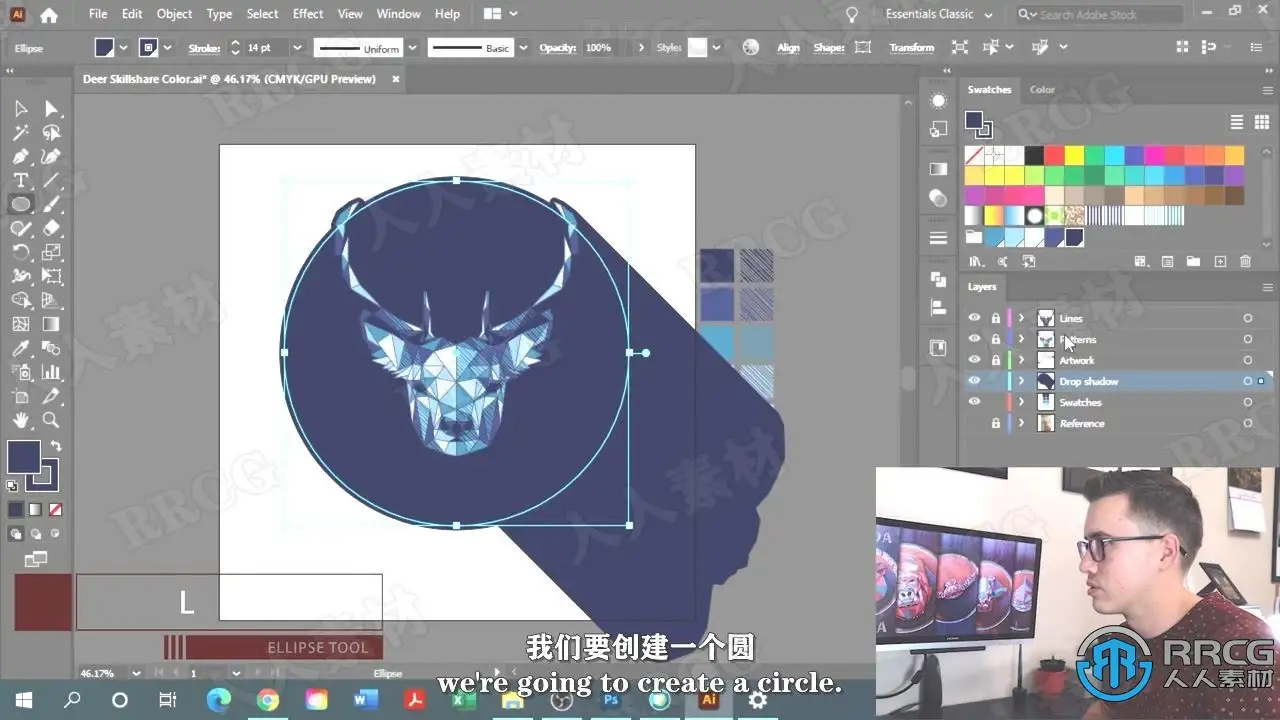
Task: Select the Eraser tool
Action: (51, 228)
